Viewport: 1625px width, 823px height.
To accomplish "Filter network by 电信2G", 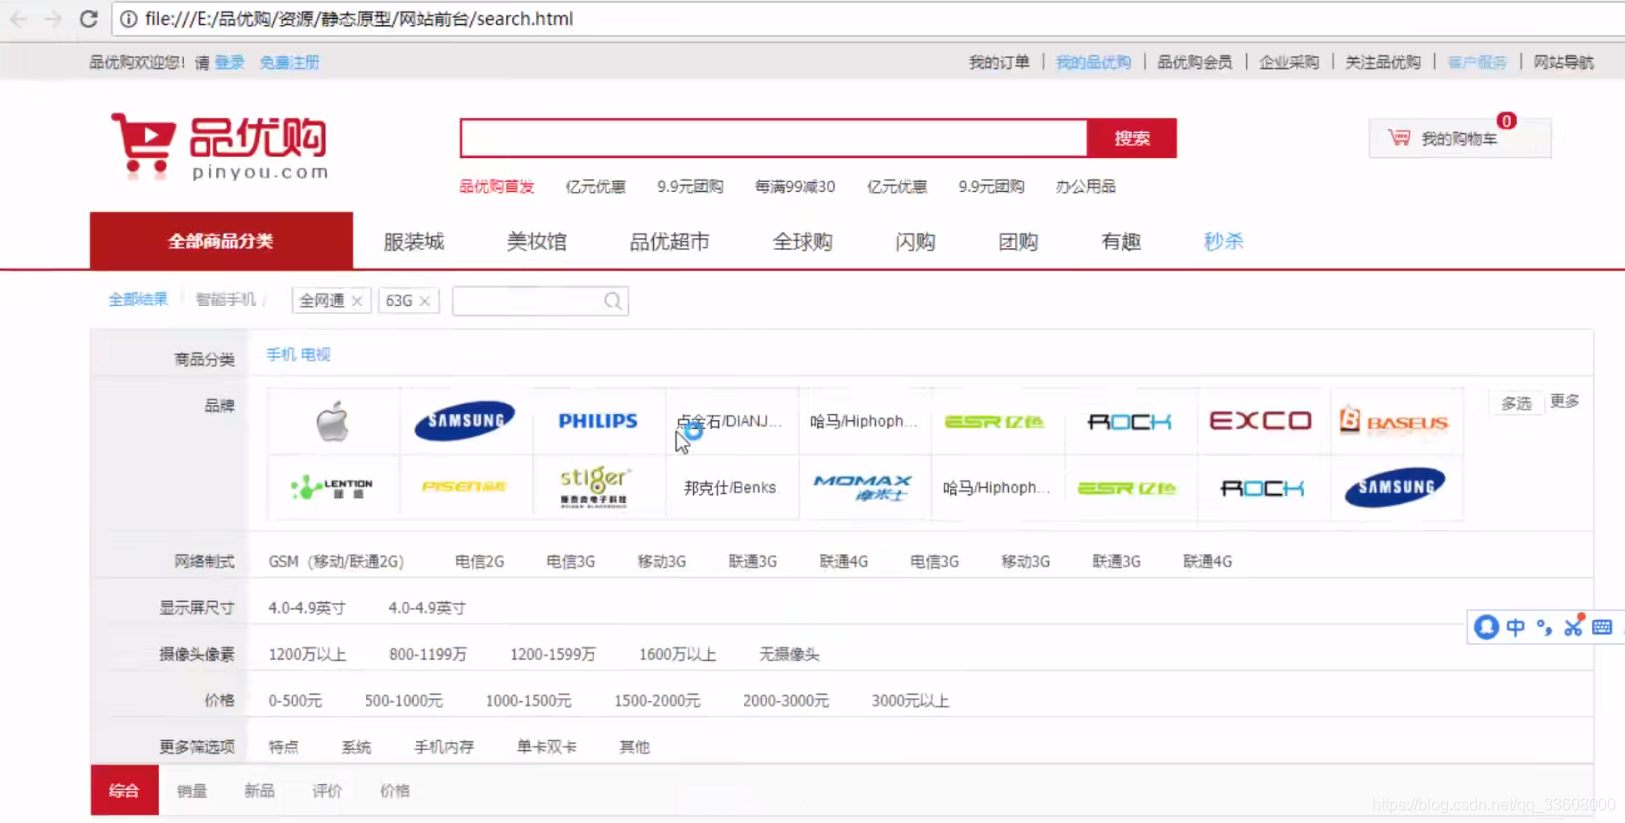I will tap(479, 561).
